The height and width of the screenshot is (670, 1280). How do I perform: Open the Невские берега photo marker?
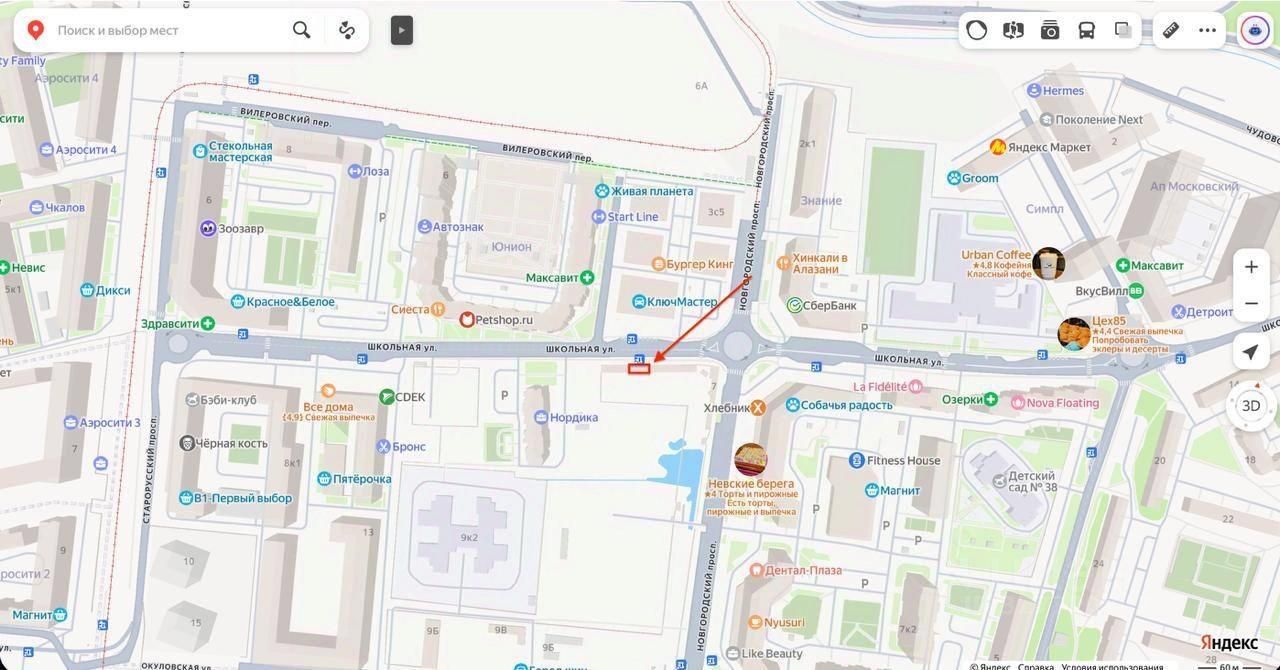click(x=751, y=461)
